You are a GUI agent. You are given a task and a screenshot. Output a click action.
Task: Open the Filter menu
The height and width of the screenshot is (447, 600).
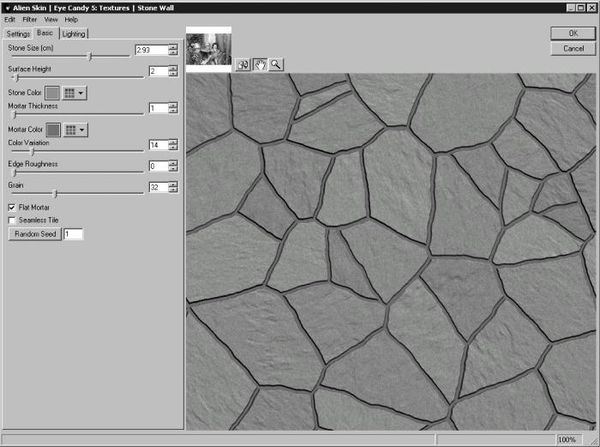(x=29, y=19)
